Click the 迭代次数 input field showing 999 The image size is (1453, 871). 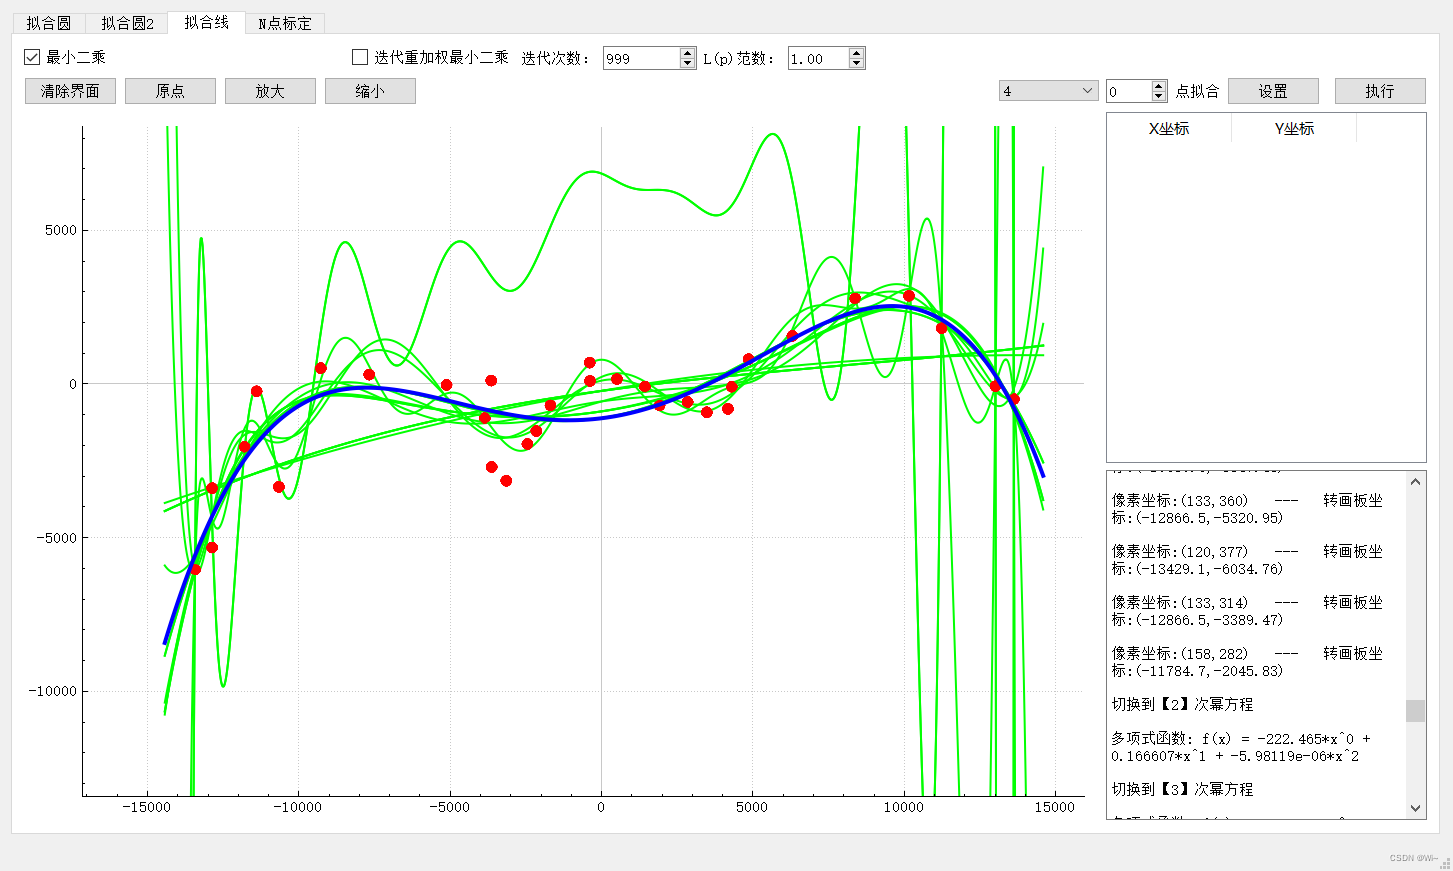coord(641,58)
